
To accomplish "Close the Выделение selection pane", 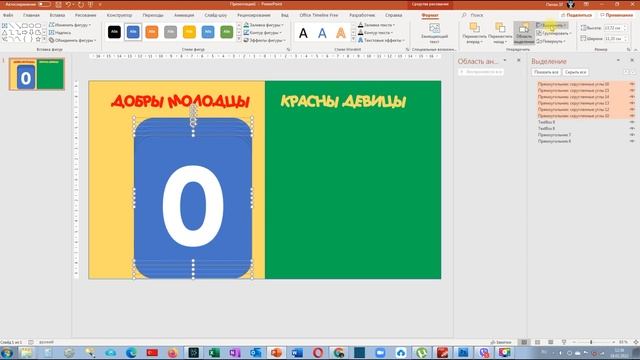I will pyautogui.click(x=632, y=60).
